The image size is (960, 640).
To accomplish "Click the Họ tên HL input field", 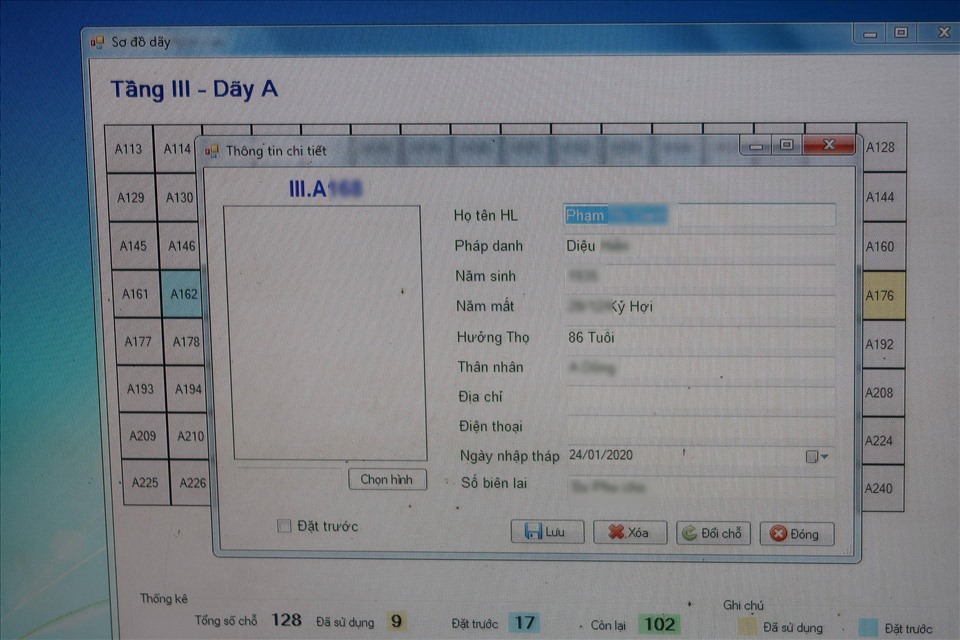I will [x=699, y=216].
